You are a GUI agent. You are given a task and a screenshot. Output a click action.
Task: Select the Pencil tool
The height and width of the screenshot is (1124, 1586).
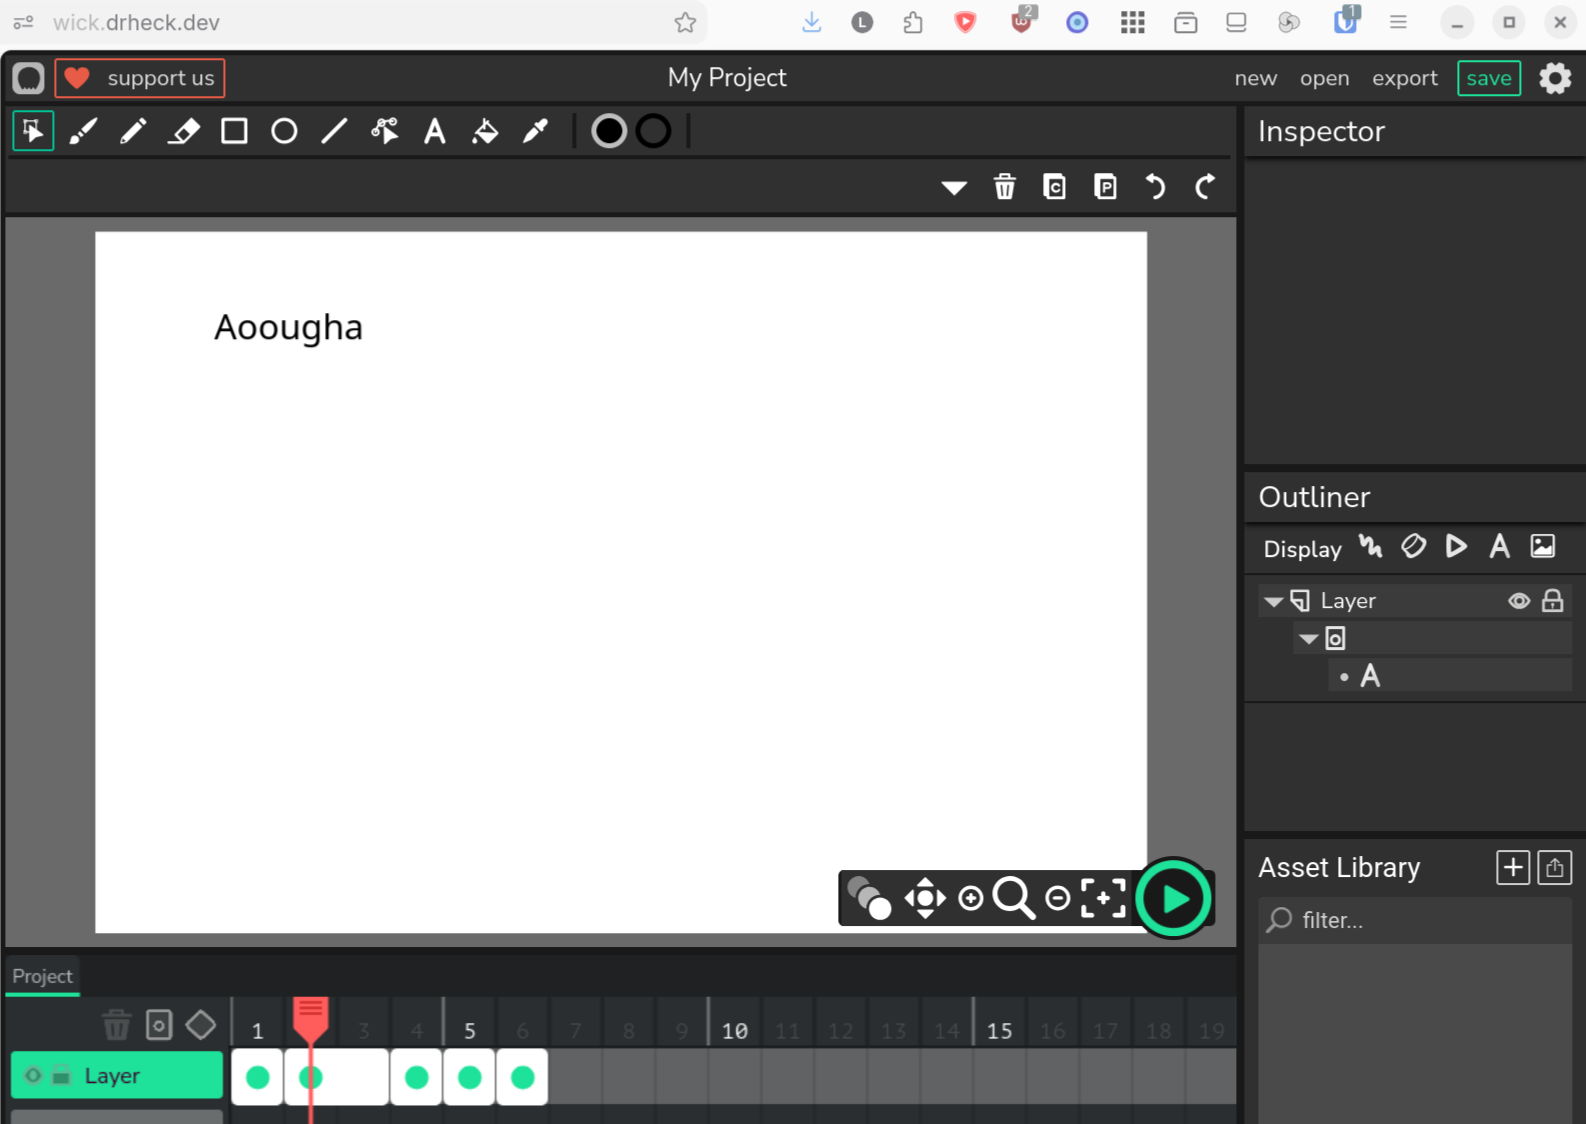click(133, 131)
